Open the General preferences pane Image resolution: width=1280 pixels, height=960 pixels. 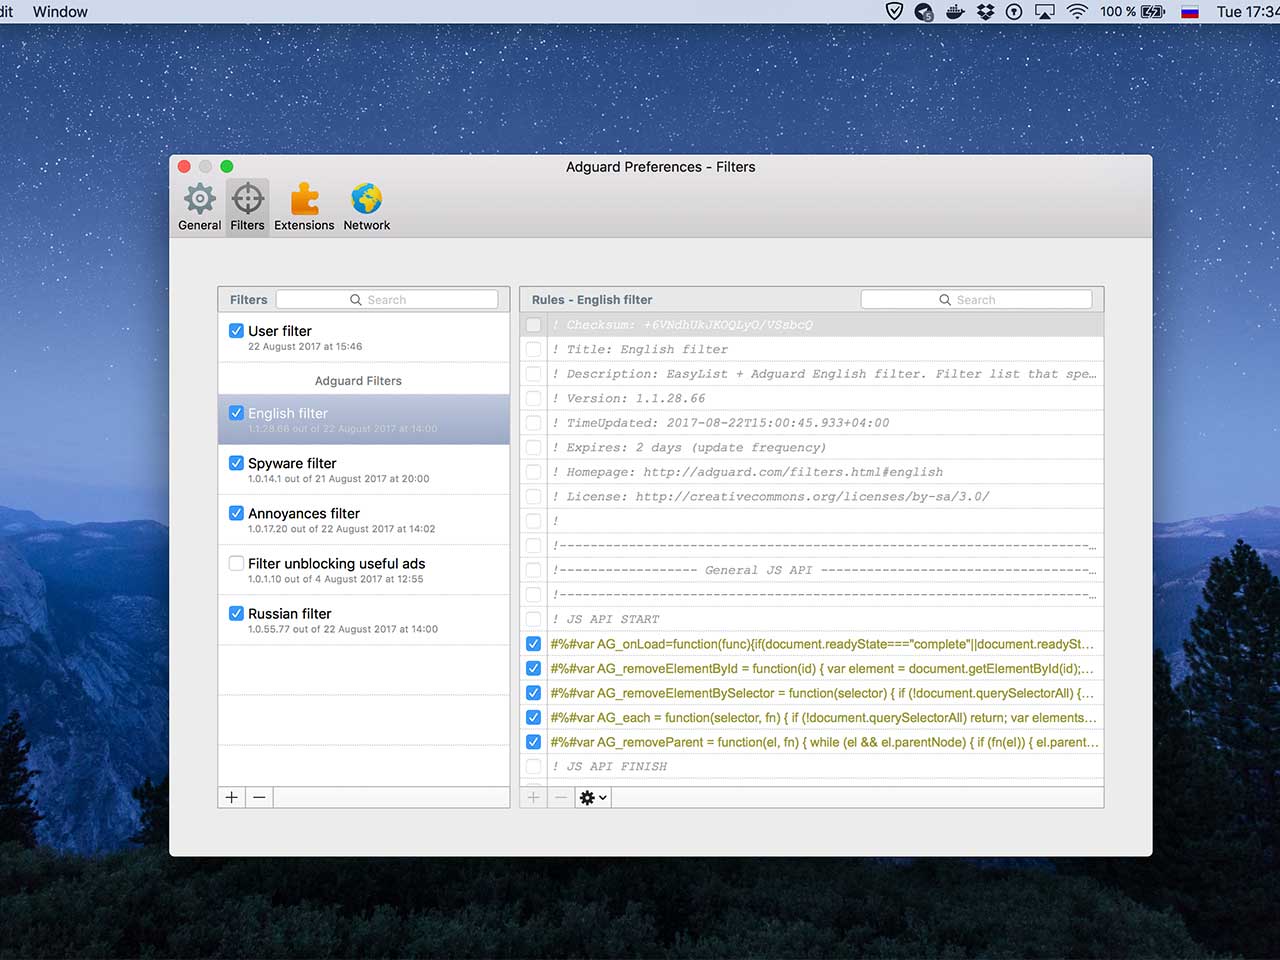[x=200, y=206]
